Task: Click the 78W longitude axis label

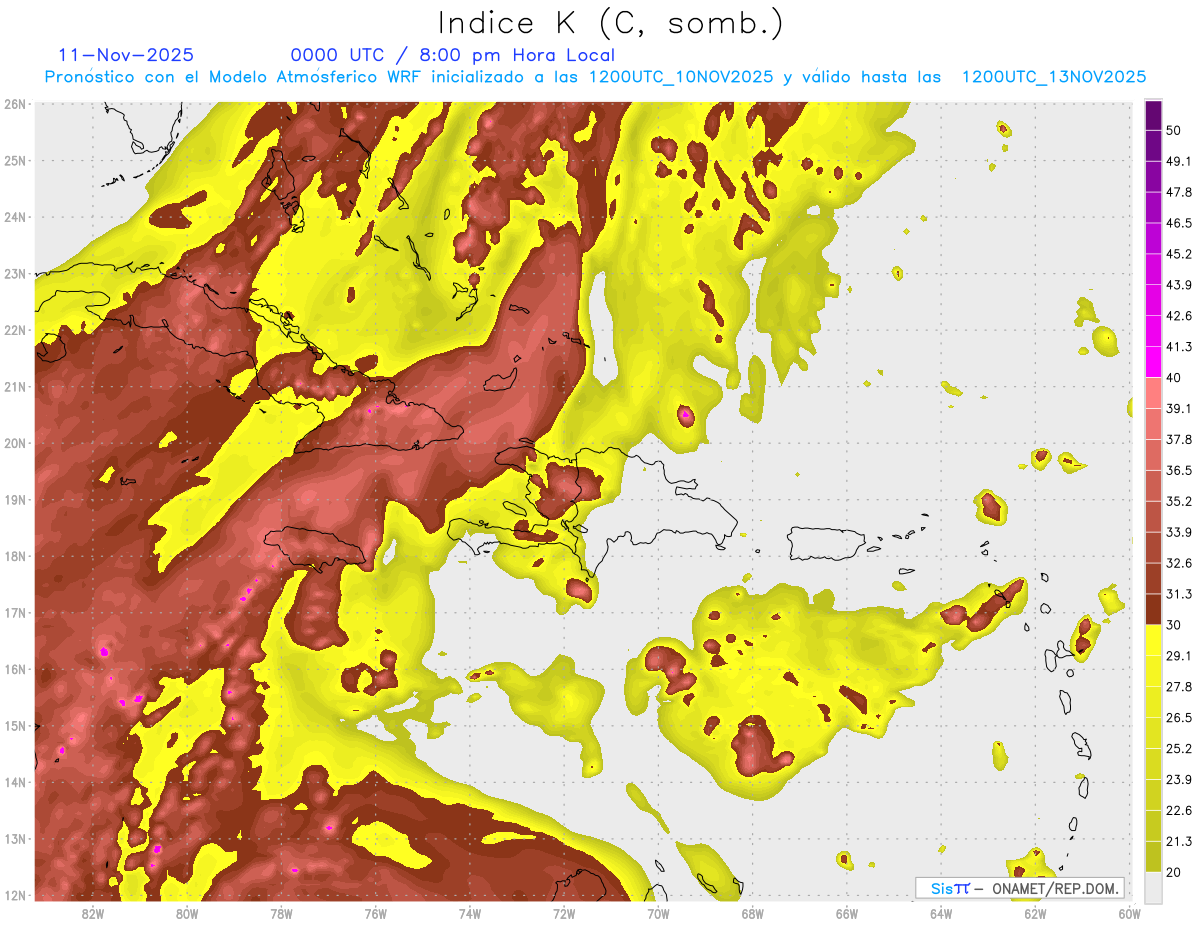Action: click(x=281, y=913)
